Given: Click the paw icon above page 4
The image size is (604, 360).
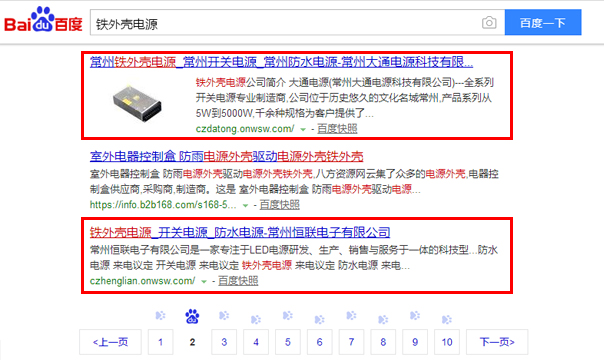Looking at the screenshot, I should click(256, 319).
